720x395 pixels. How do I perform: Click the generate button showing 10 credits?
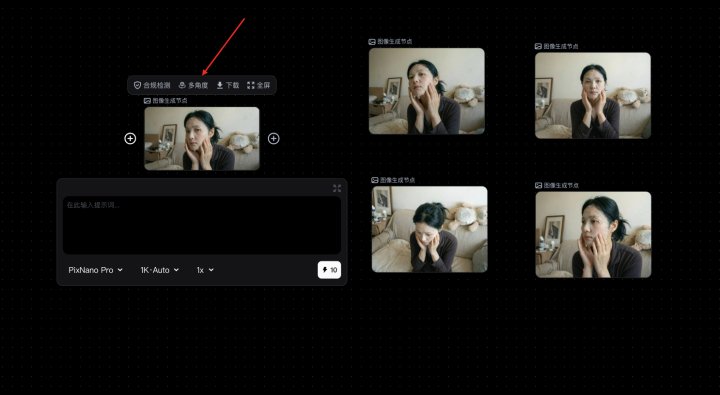pyautogui.click(x=329, y=270)
